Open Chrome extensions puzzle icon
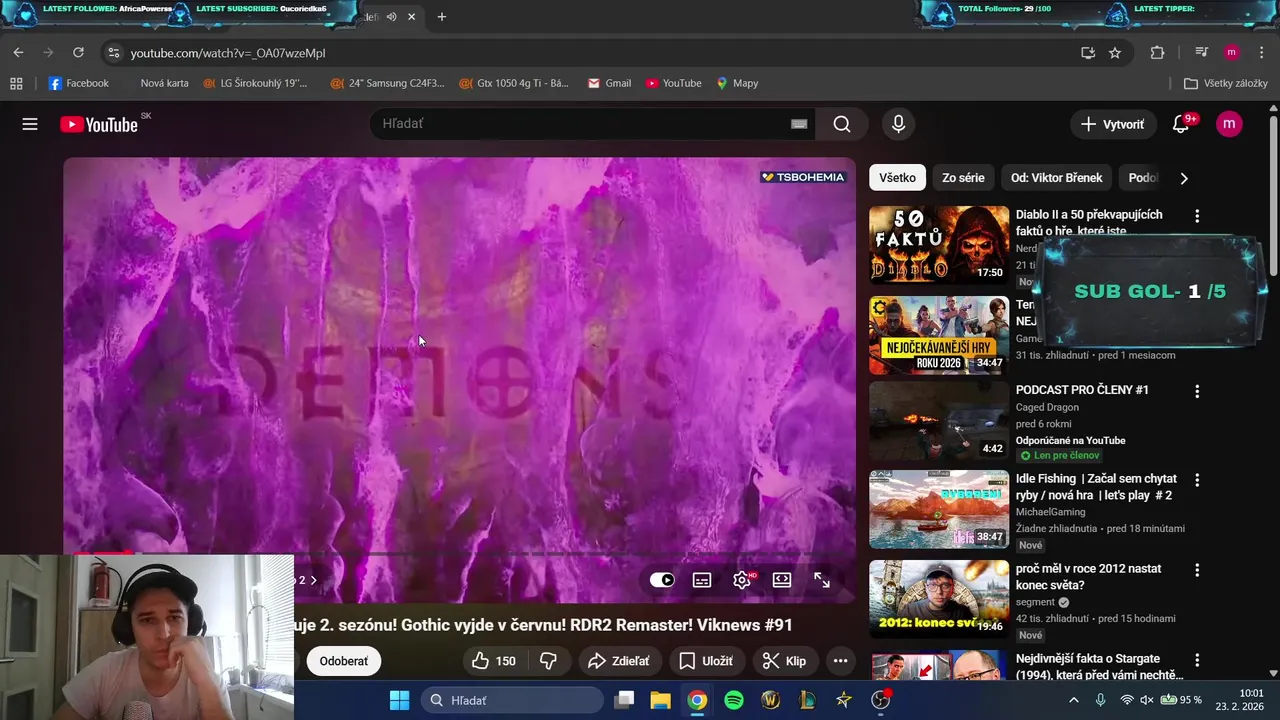Viewport: 1280px width, 720px height. tap(1158, 53)
